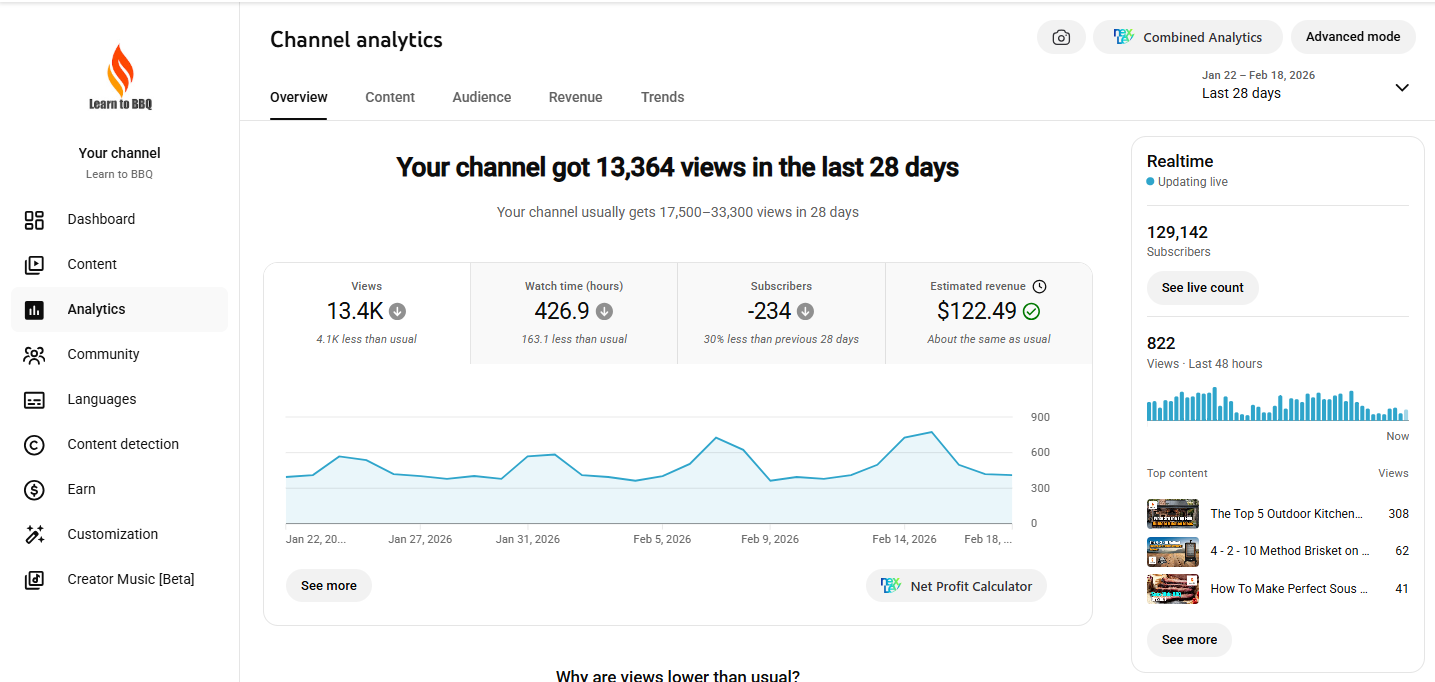Screen dimensions: 1435x682
Task: Open Content detection copyright icon
Action: click(34, 445)
